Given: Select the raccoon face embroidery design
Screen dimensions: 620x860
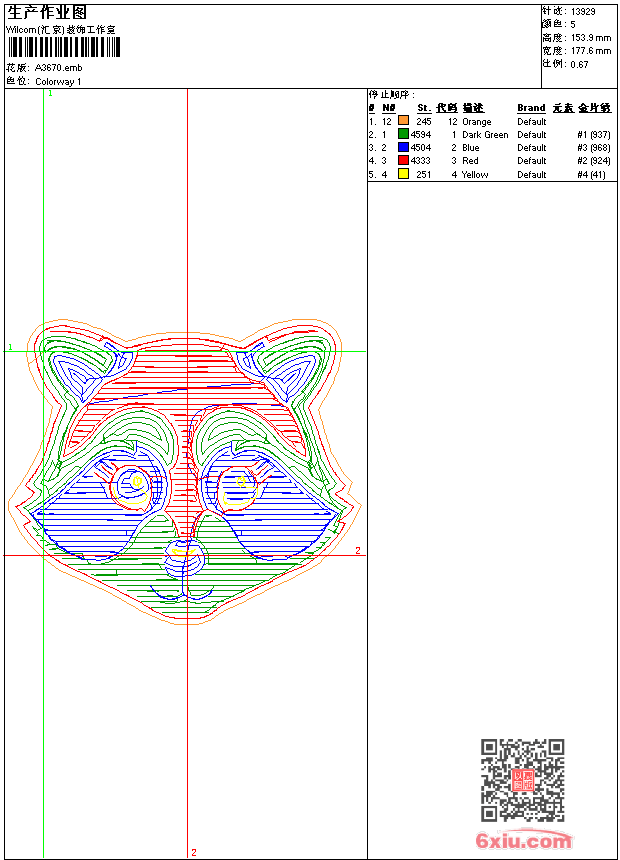Looking at the screenshot, I should [184, 471].
